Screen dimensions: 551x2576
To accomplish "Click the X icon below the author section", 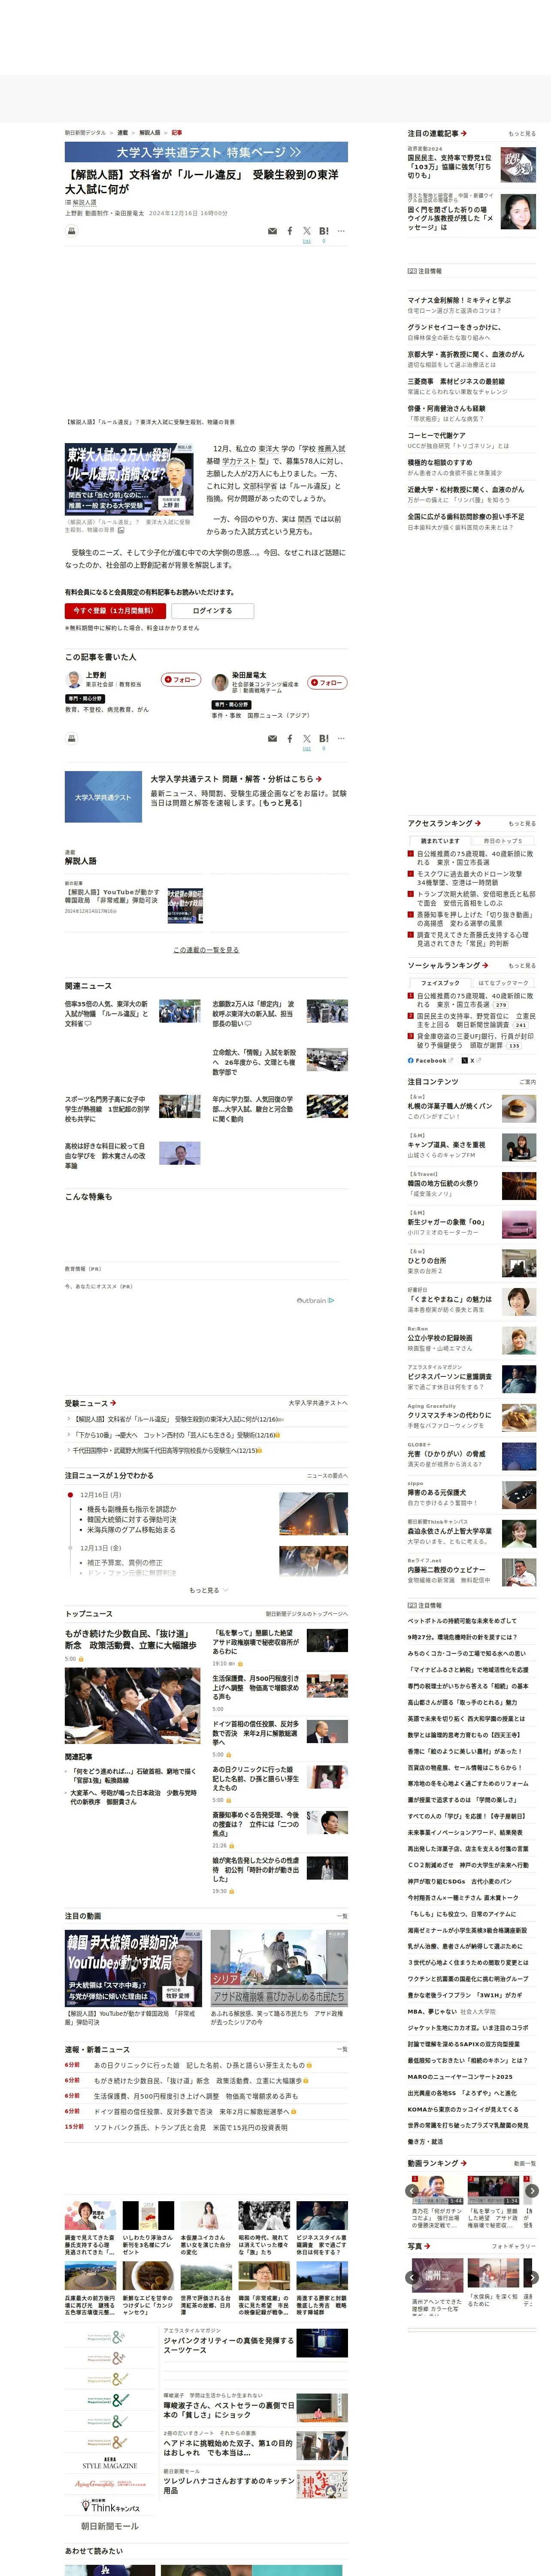I will [307, 738].
